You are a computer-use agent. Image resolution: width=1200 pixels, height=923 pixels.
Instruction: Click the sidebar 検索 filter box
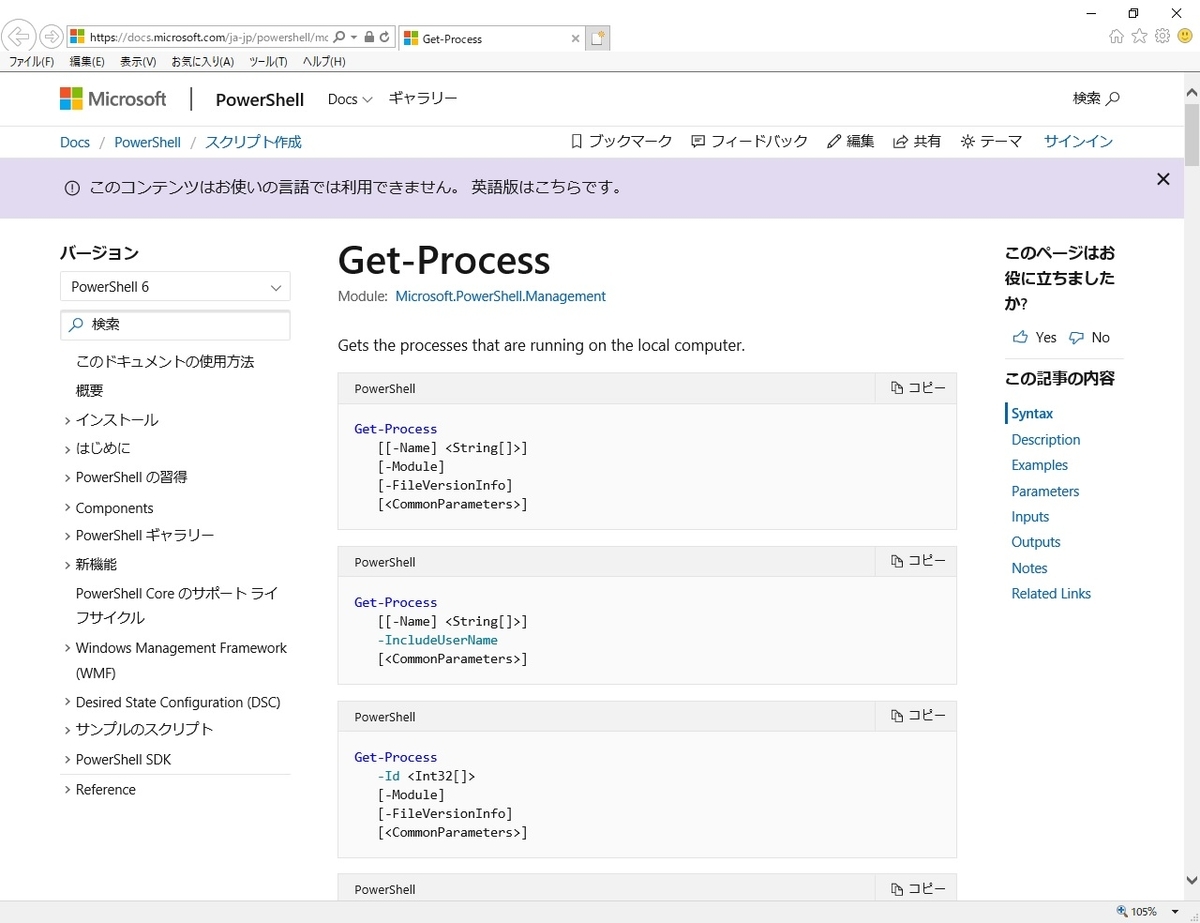[x=175, y=325]
